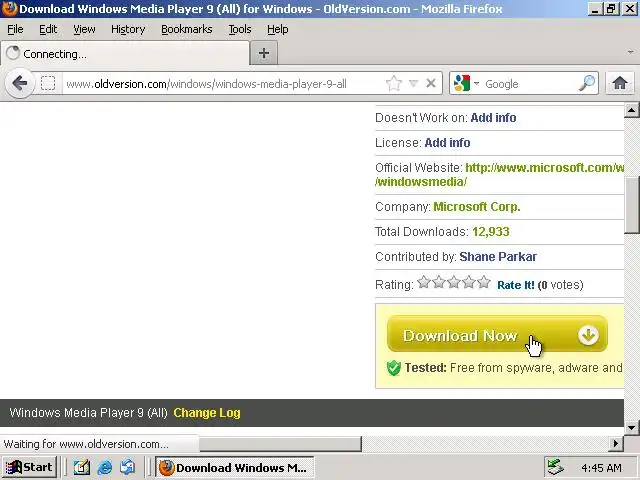Click the Microsoft Corp. company link
This screenshot has height=480, width=640.
click(477, 207)
